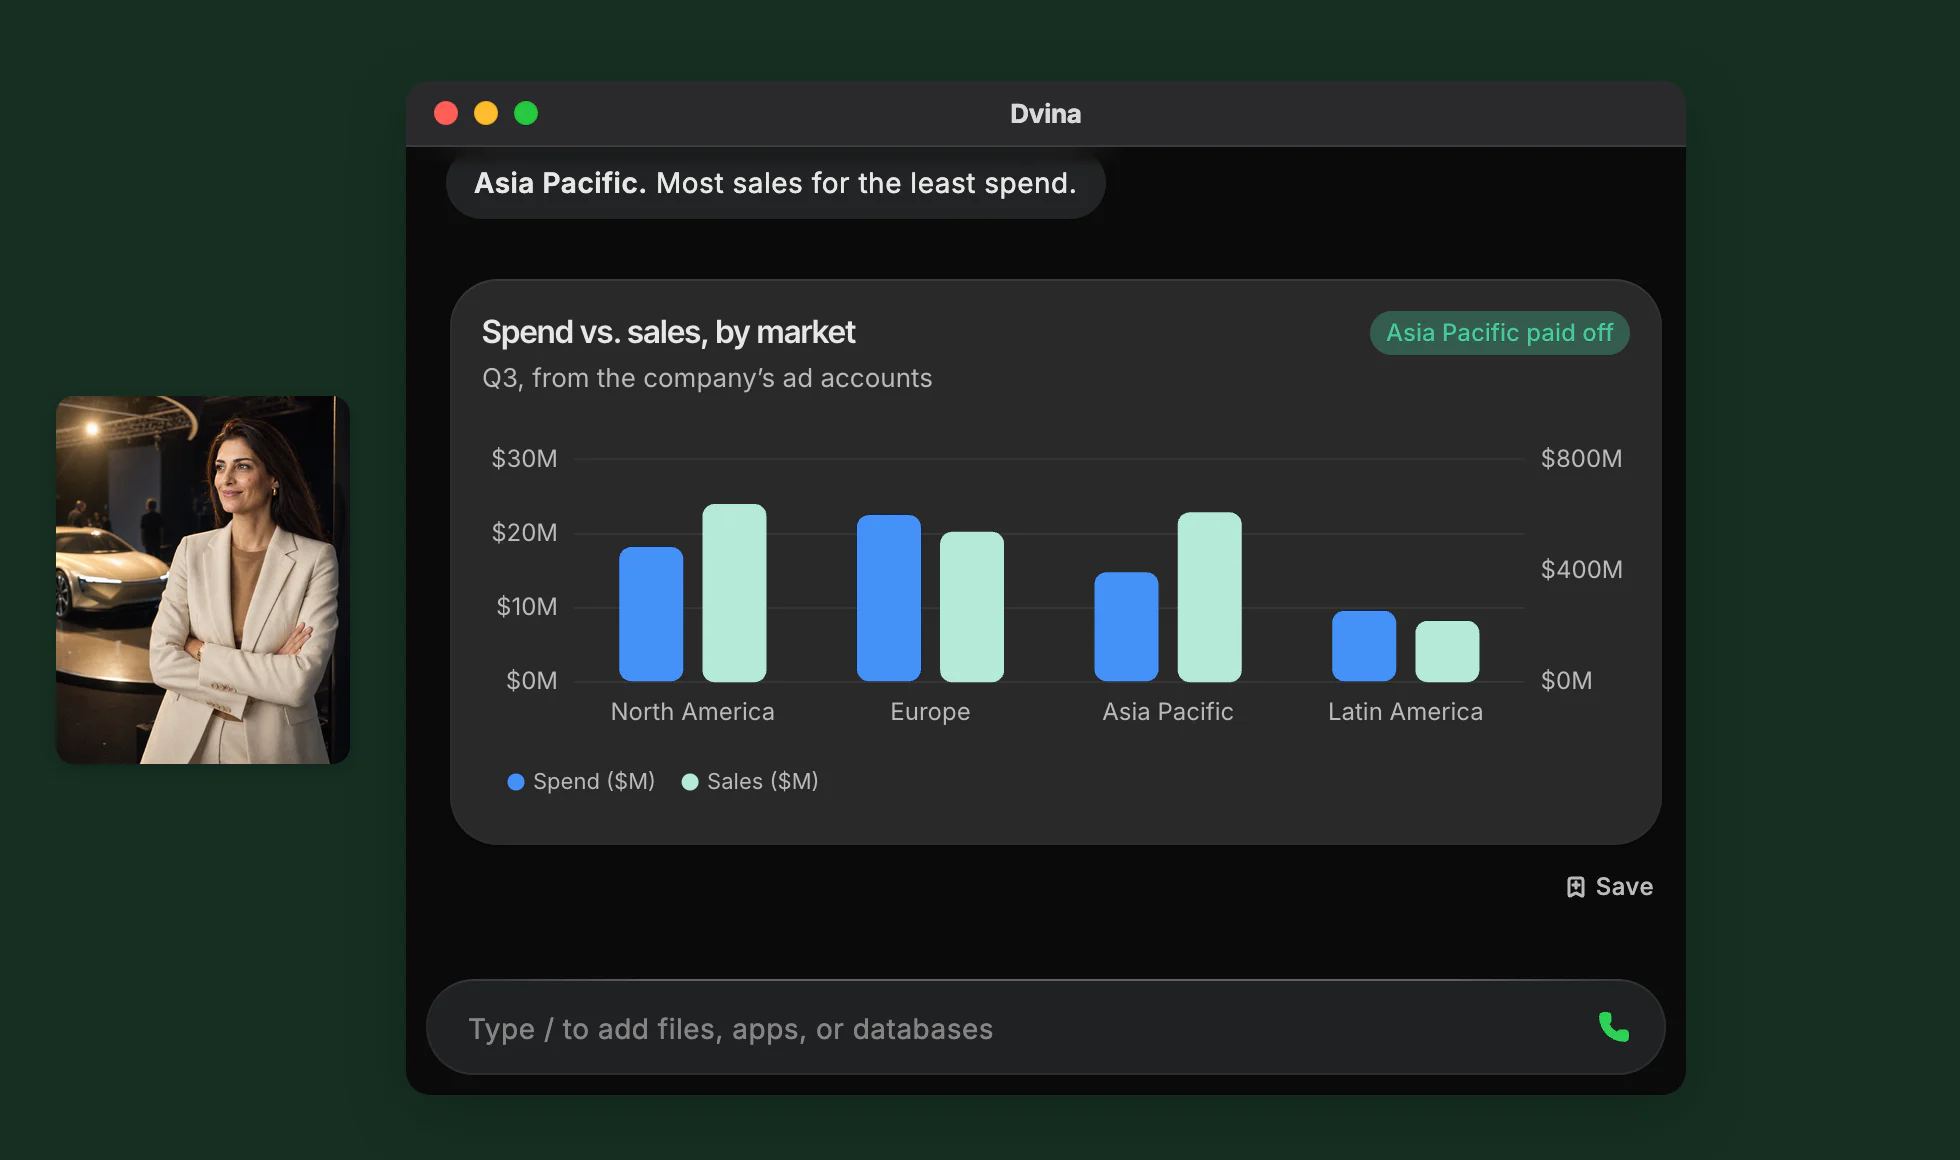Click Latin America blue spend bar

(1364, 646)
